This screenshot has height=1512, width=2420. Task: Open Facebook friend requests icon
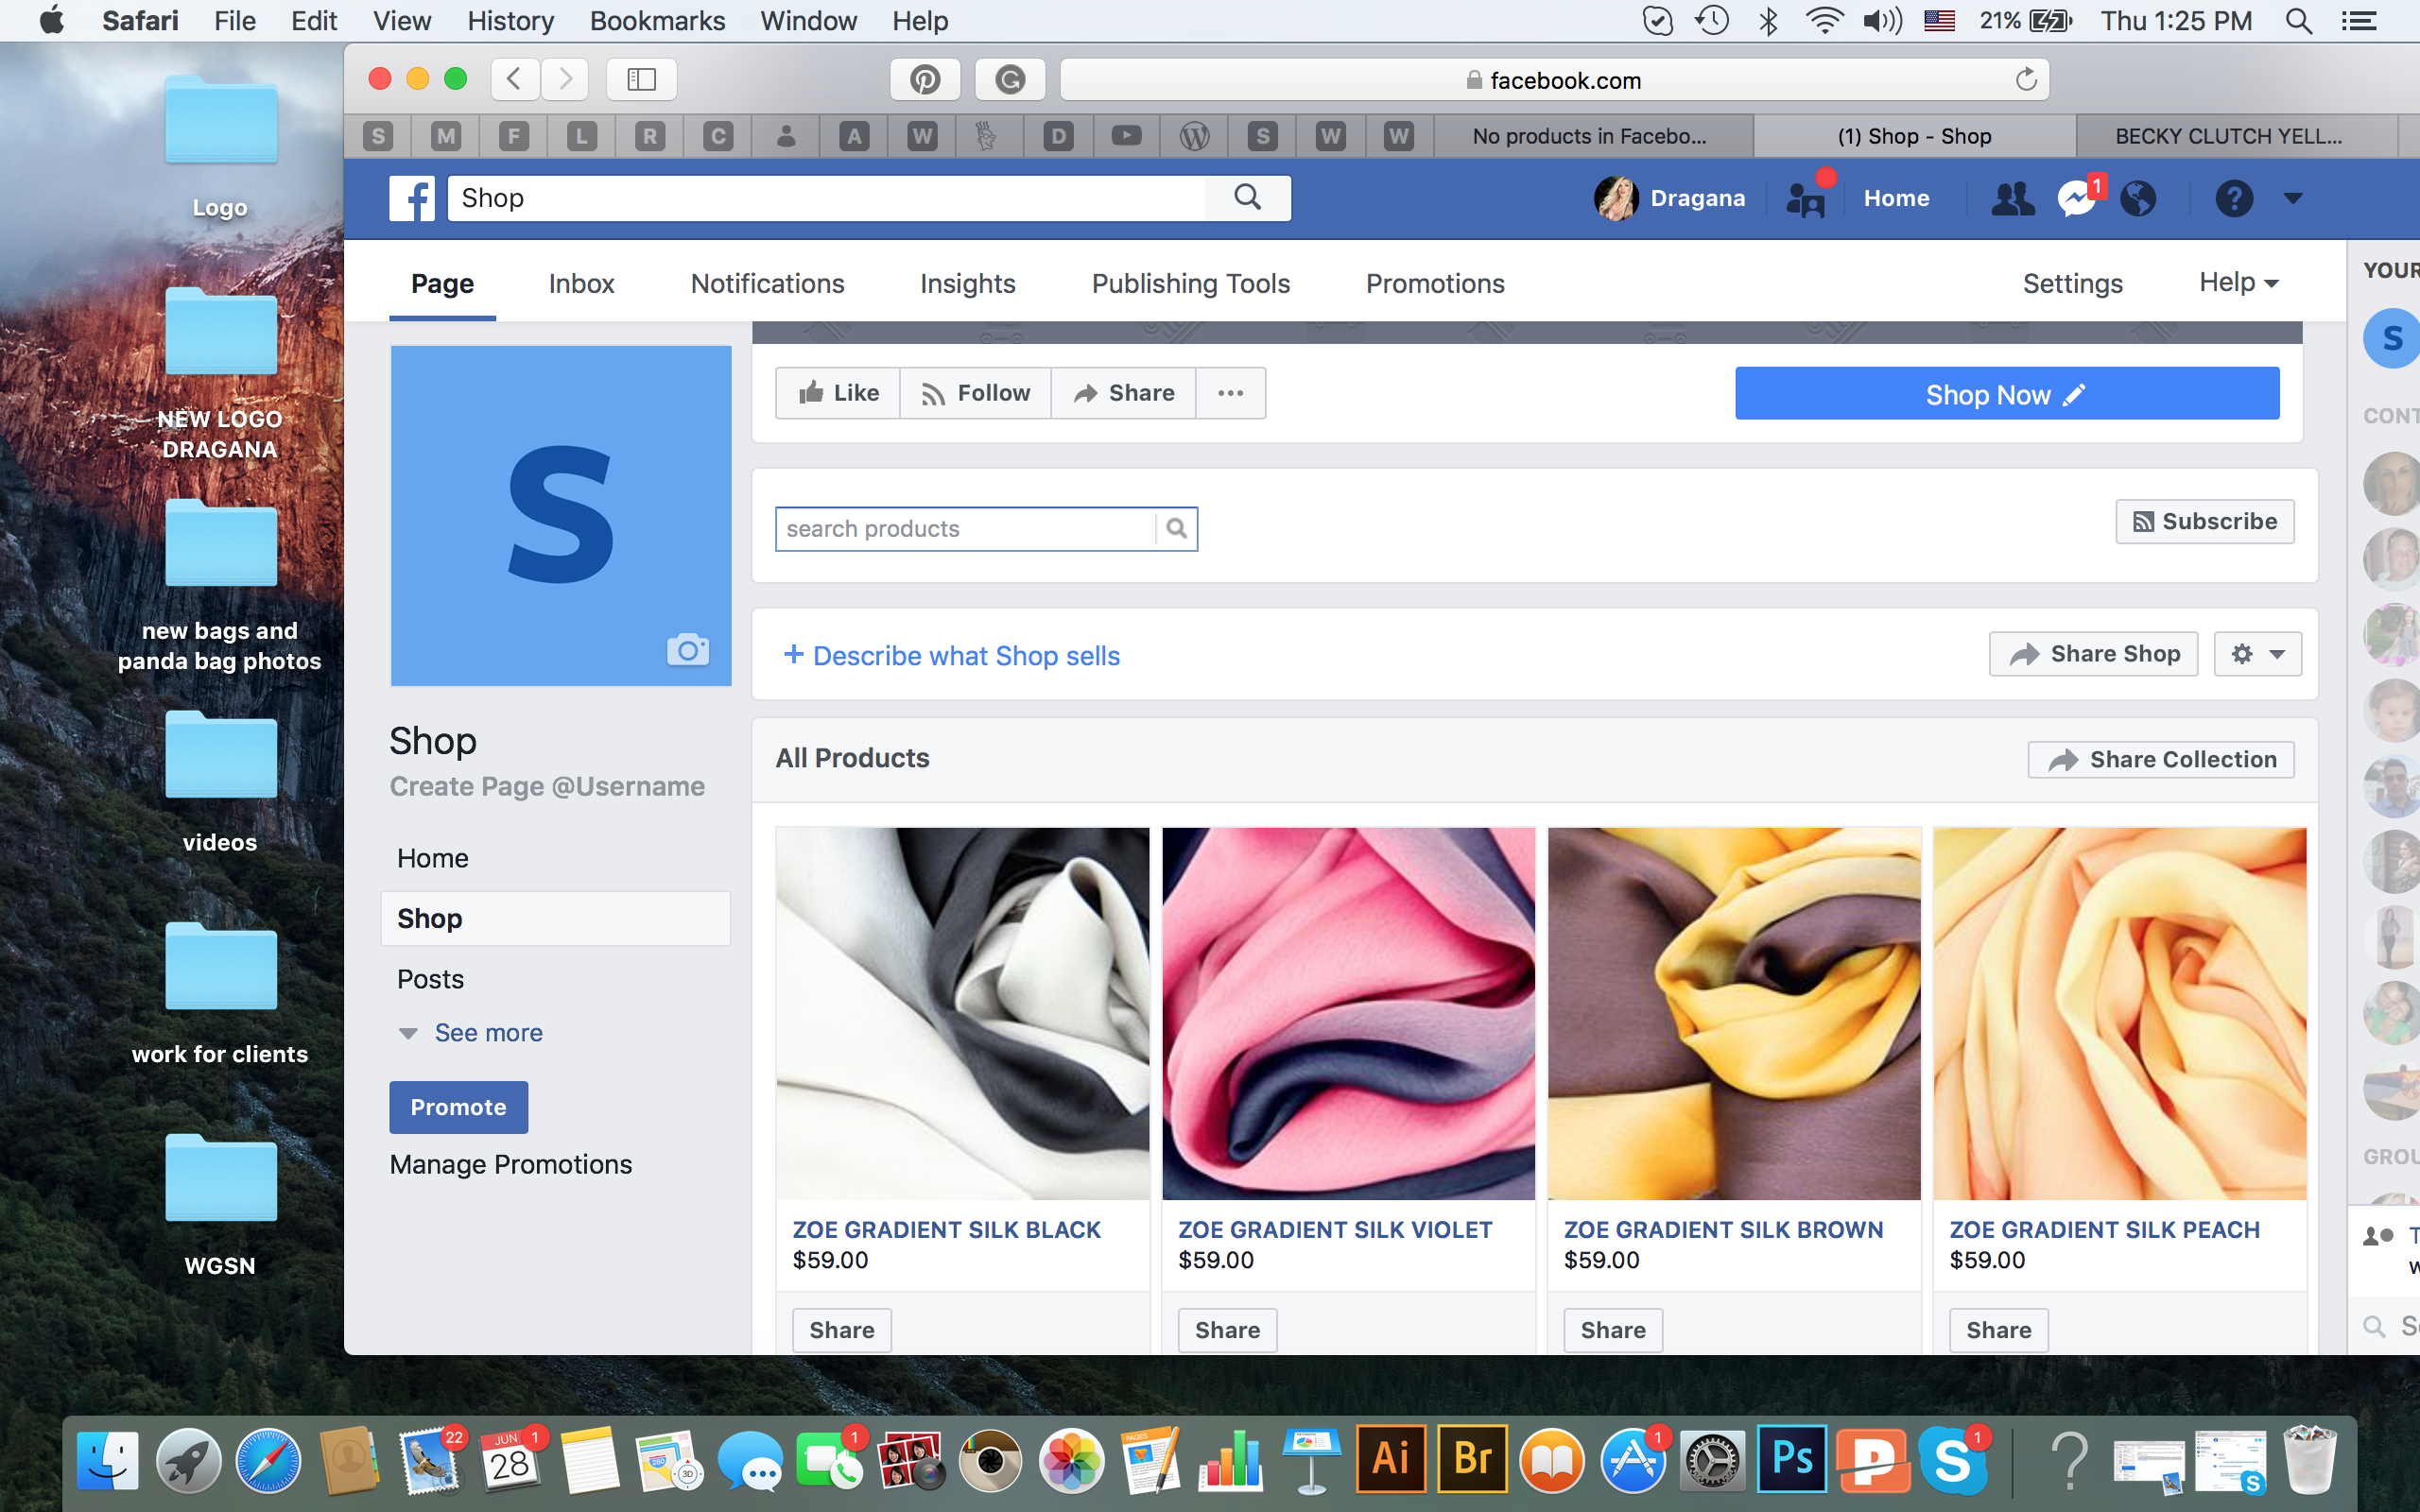click(x=2012, y=198)
